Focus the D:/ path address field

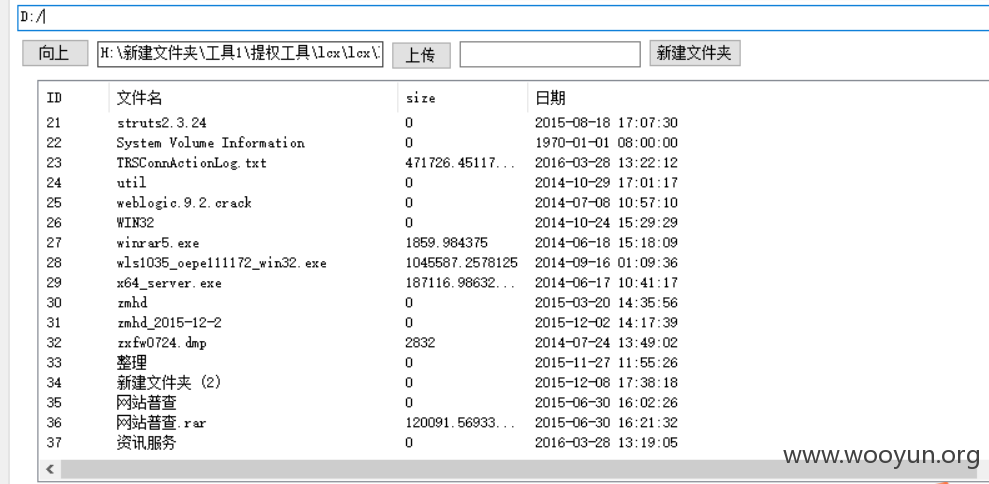click(x=503, y=18)
